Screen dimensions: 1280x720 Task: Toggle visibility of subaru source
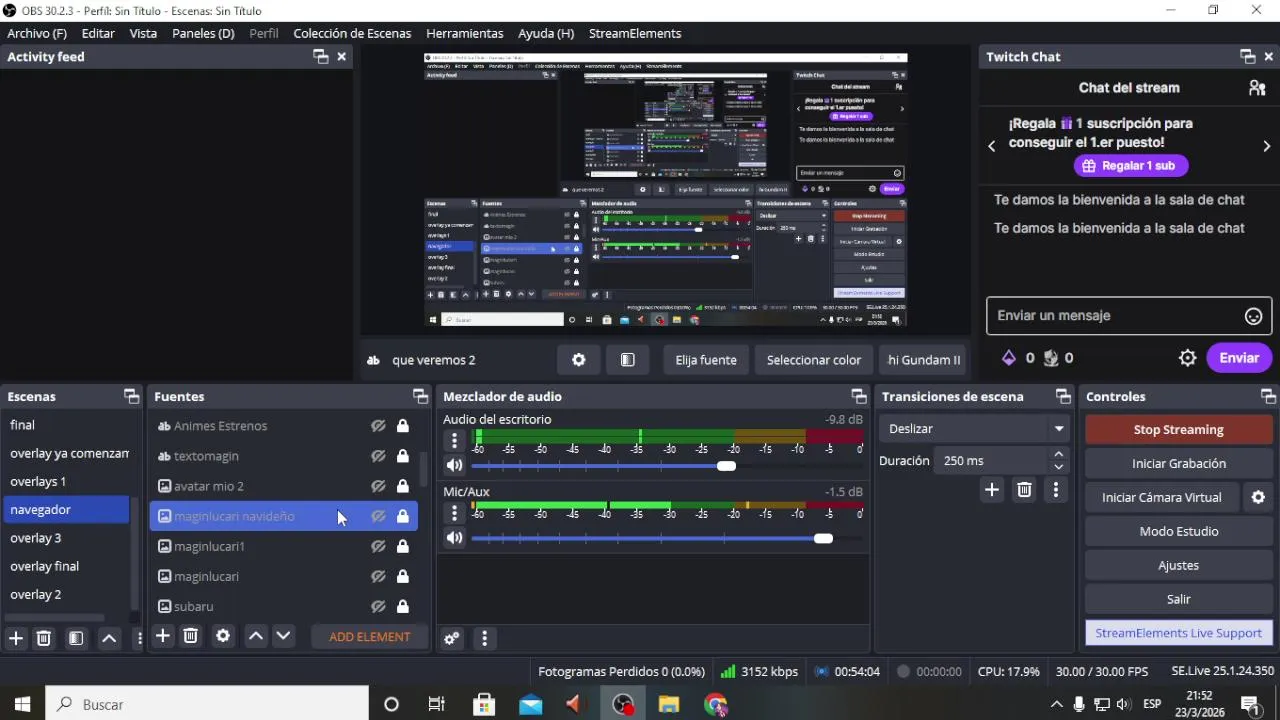[378, 606]
